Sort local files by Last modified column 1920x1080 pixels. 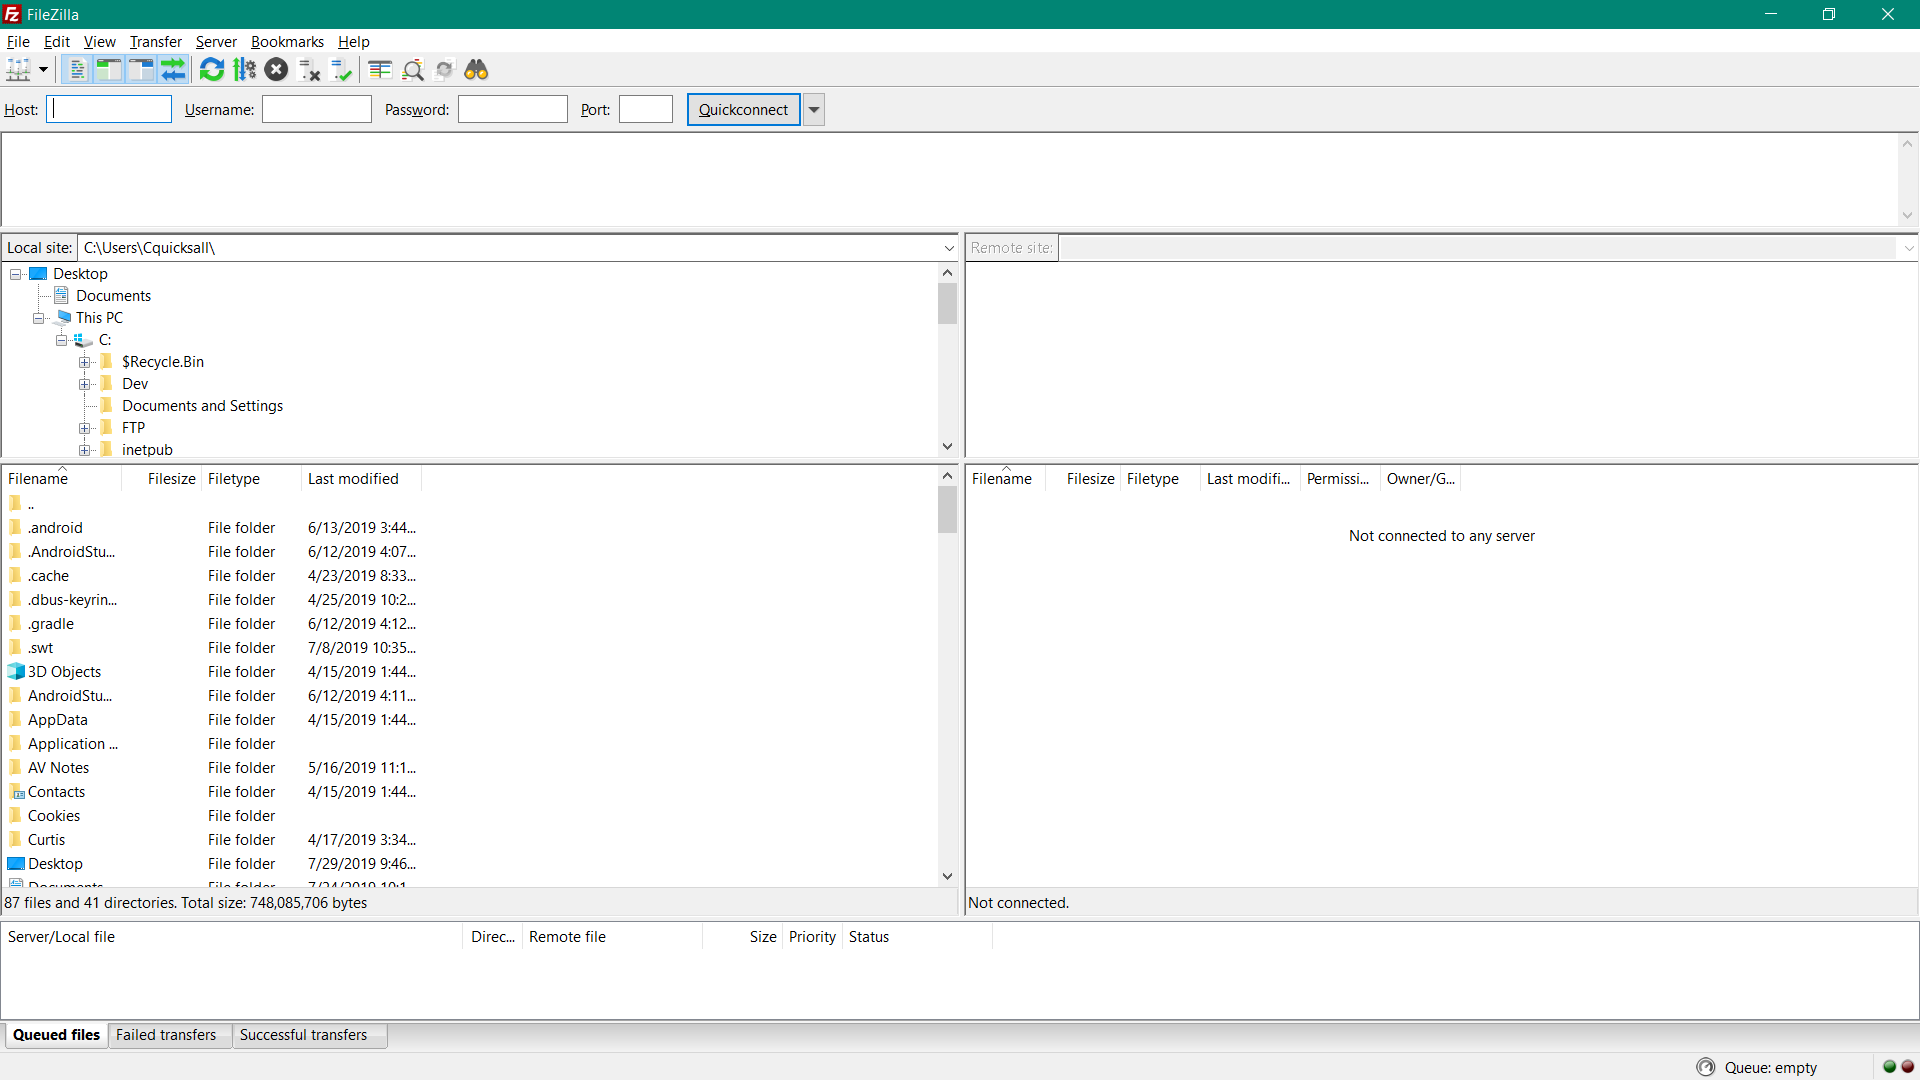click(361, 479)
